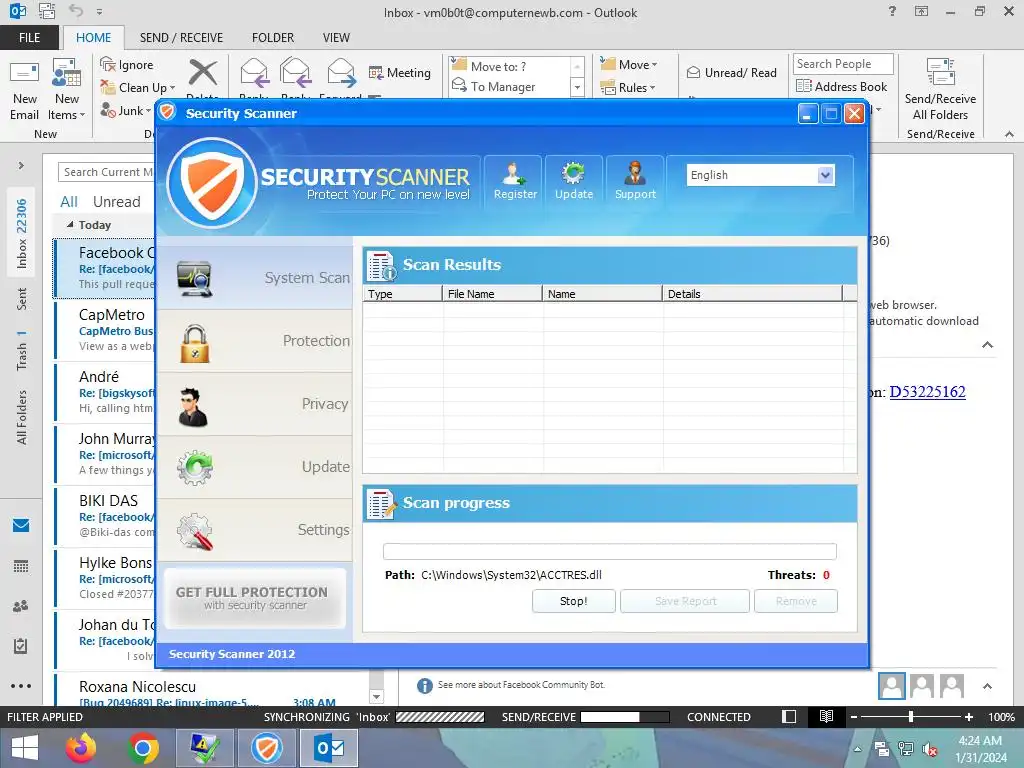The height and width of the screenshot is (768, 1024).
Task: Open the Protection section
Action: pyautogui.click(x=255, y=341)
